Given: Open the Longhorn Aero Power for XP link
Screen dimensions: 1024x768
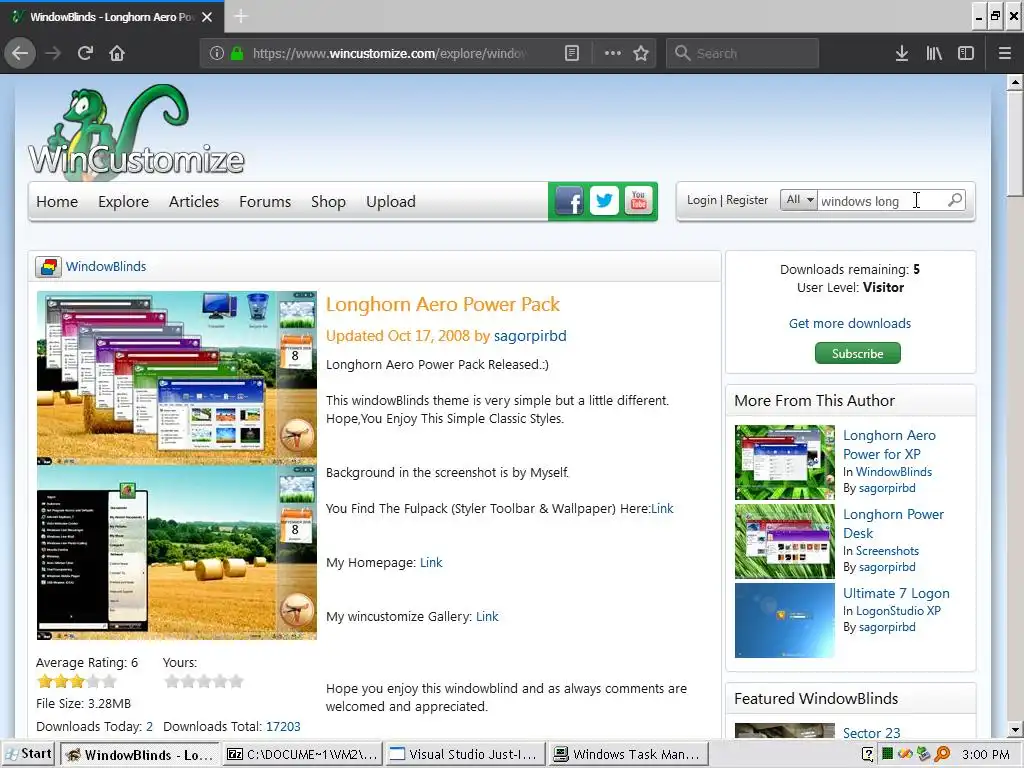Looking at the screenshot, I should [x=889, y=444].
